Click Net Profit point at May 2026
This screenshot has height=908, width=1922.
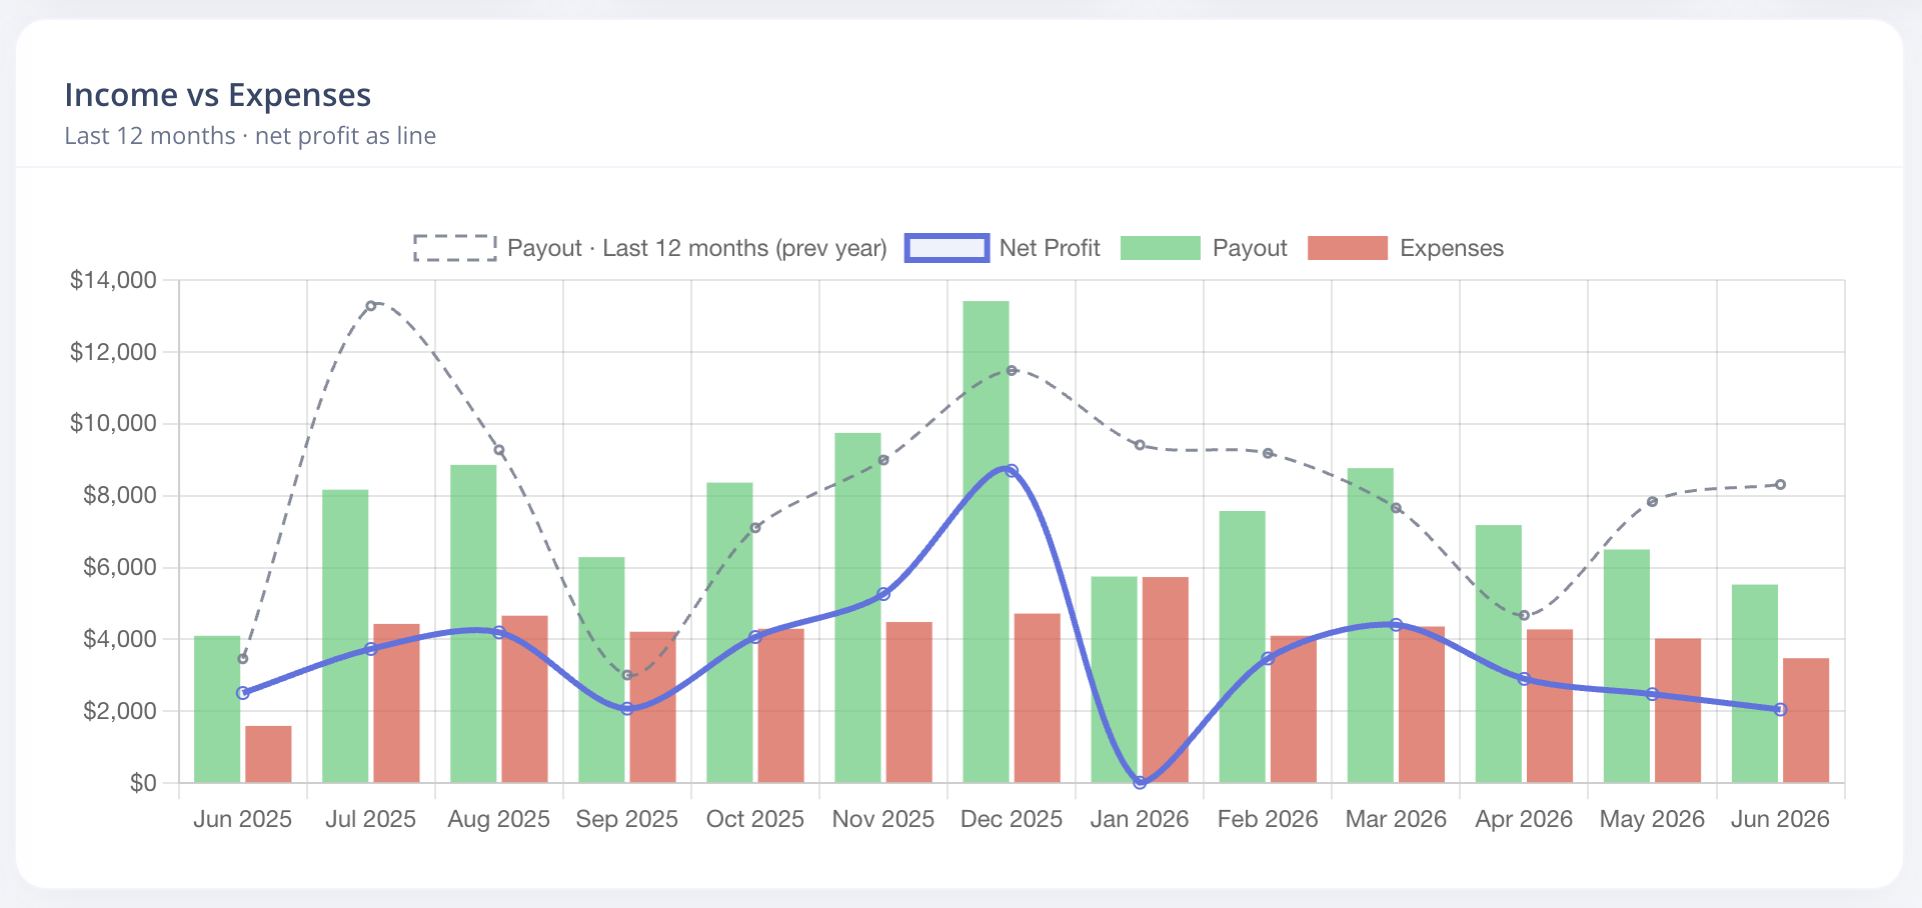[1652, 694]
